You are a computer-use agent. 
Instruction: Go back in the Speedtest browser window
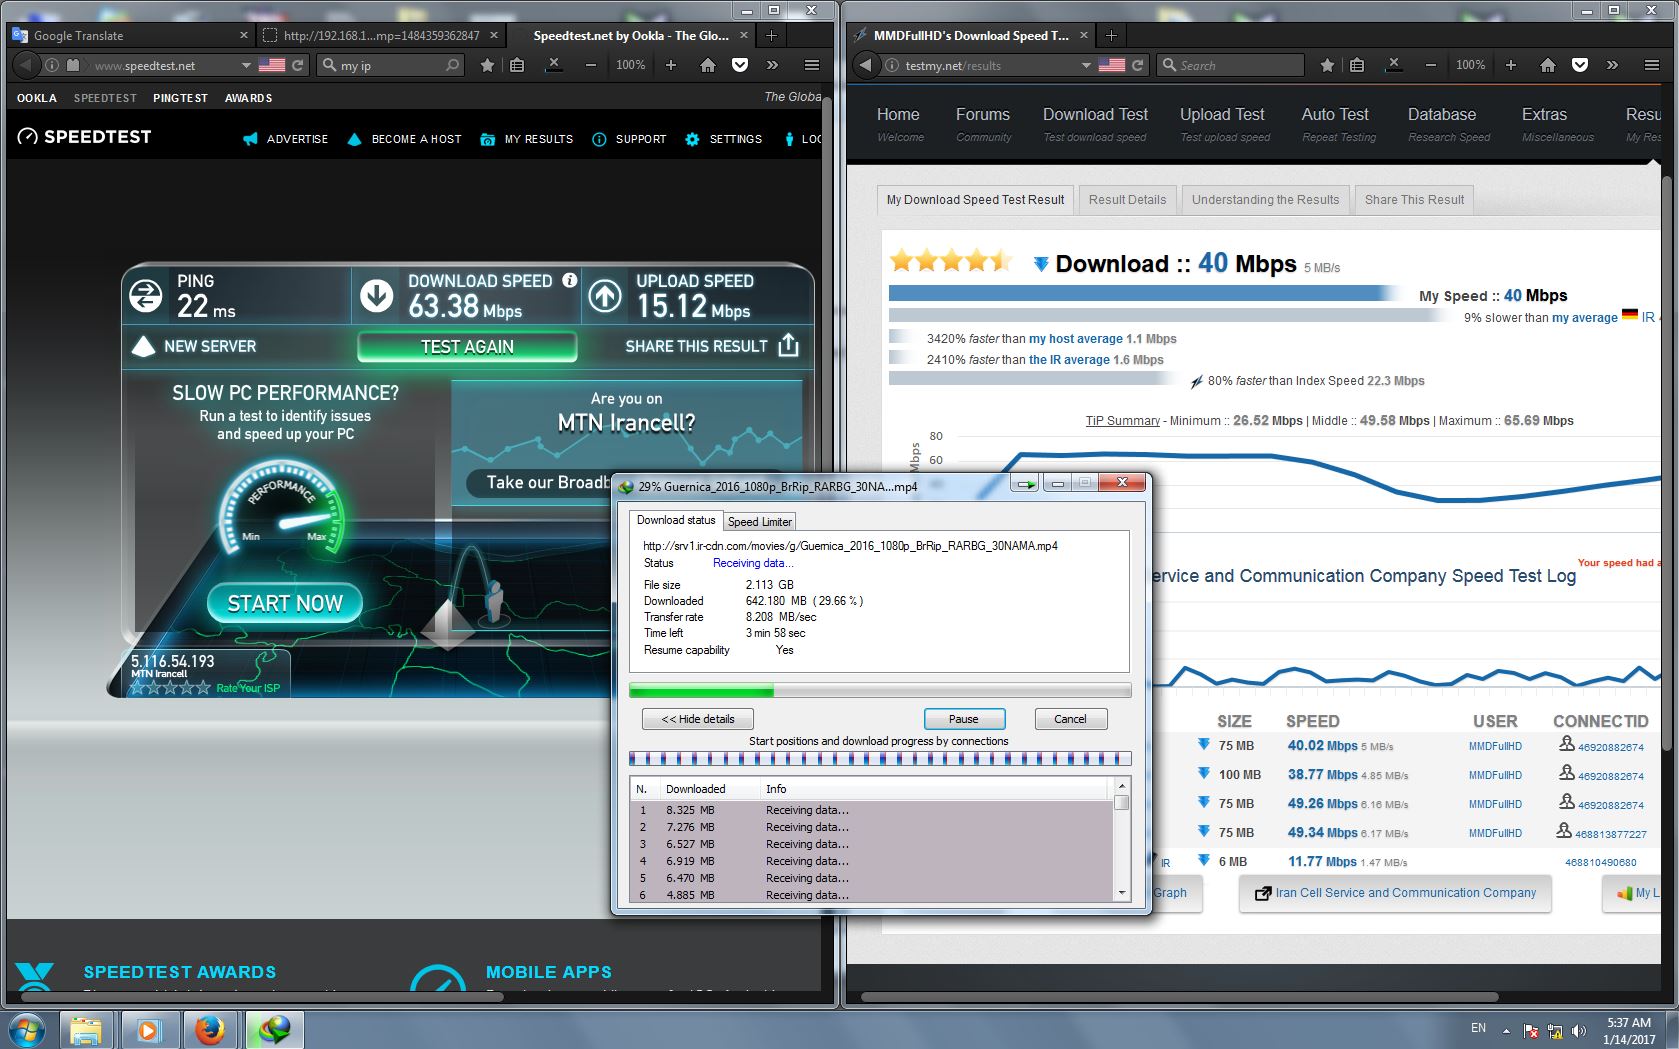[x=26, y=65]
